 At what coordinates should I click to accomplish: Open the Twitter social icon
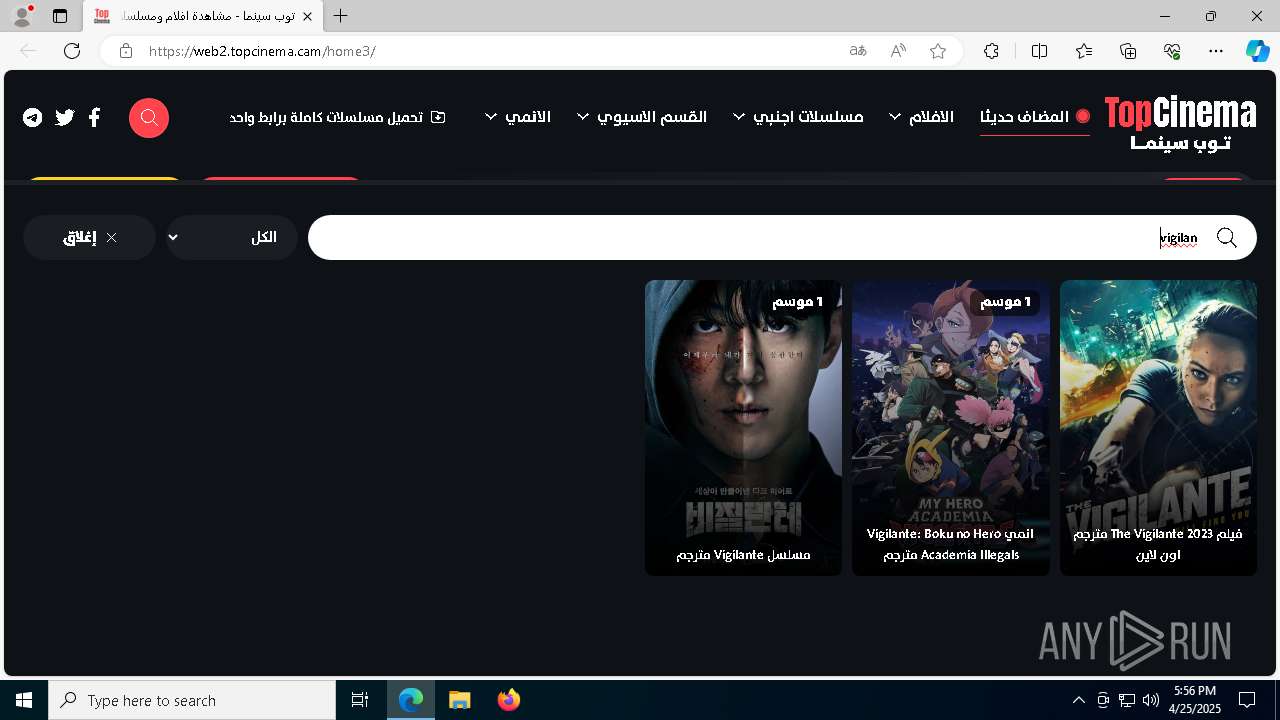pos(65,118)
